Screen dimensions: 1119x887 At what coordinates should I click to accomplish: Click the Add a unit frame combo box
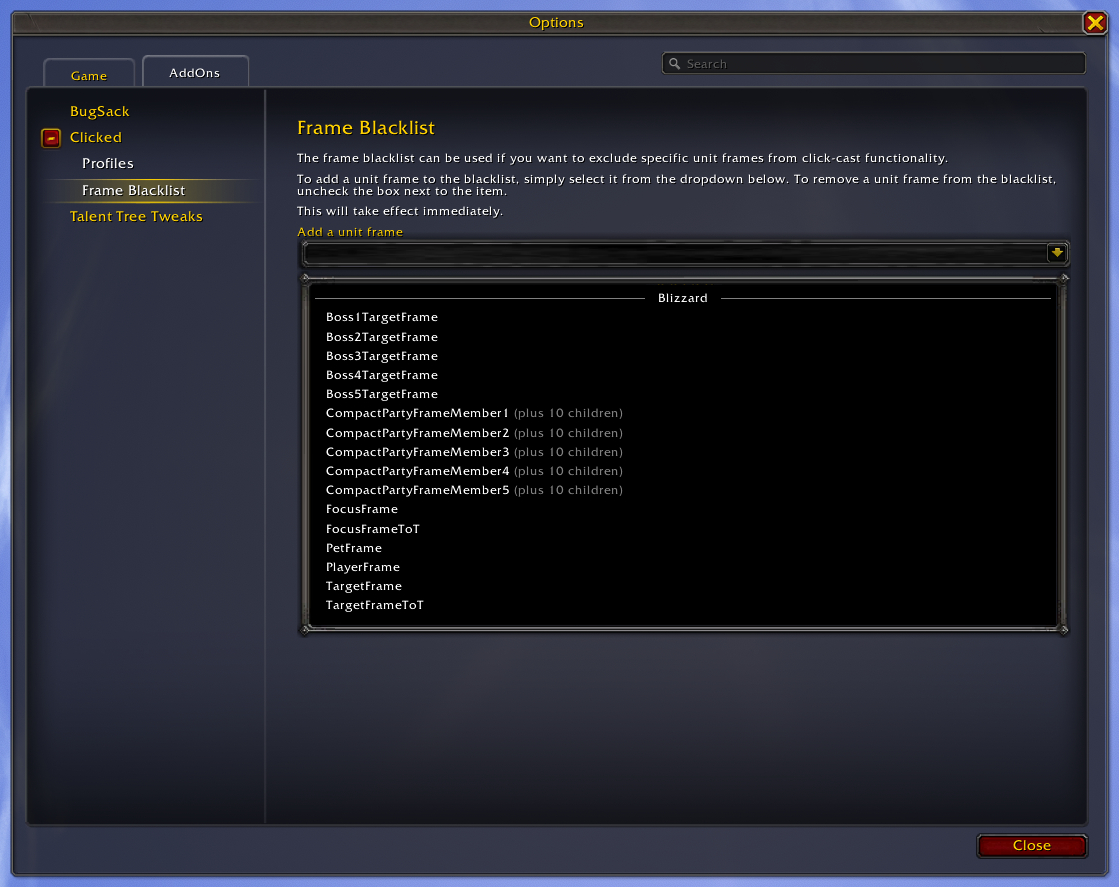(685, 253)
